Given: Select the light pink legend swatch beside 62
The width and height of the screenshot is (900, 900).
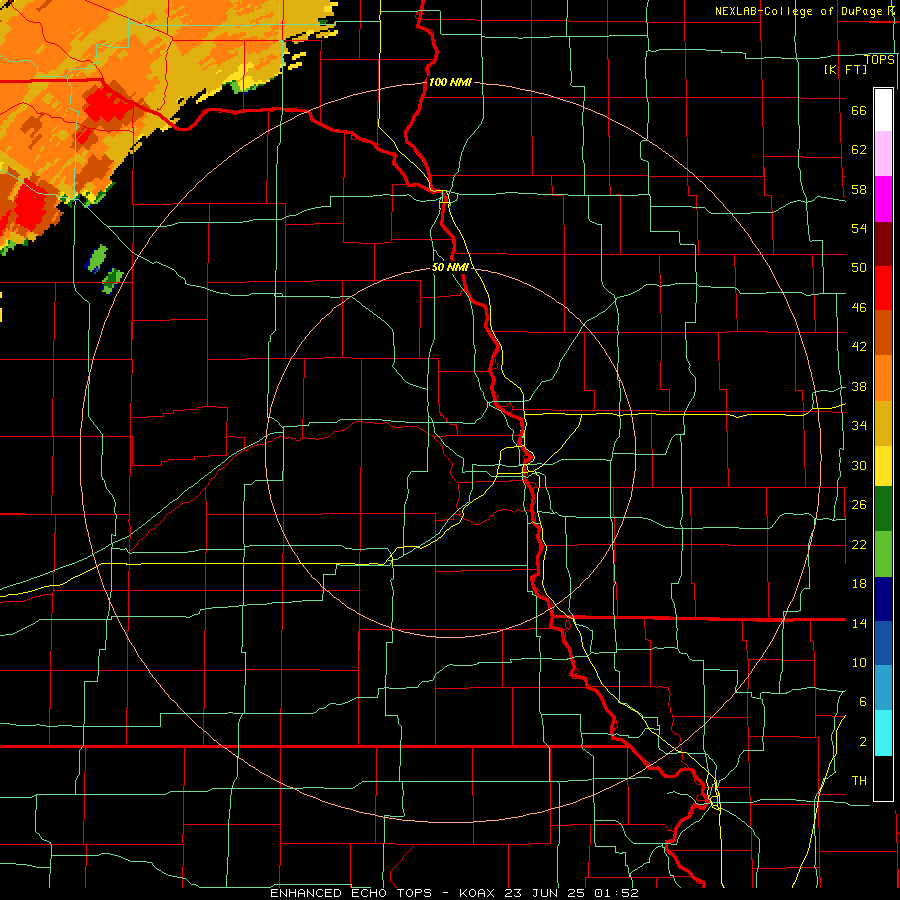Looking at the screenshot, I should [x=883, y=153].
